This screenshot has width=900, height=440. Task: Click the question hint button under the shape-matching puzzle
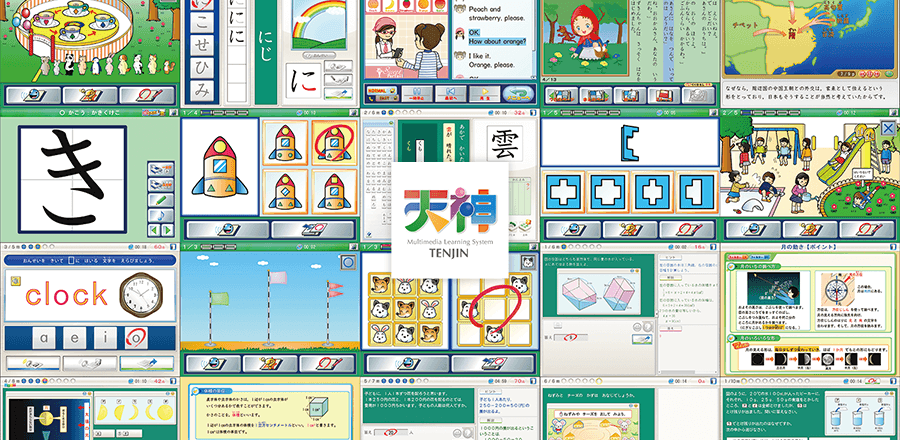click(x=630, y=229)
